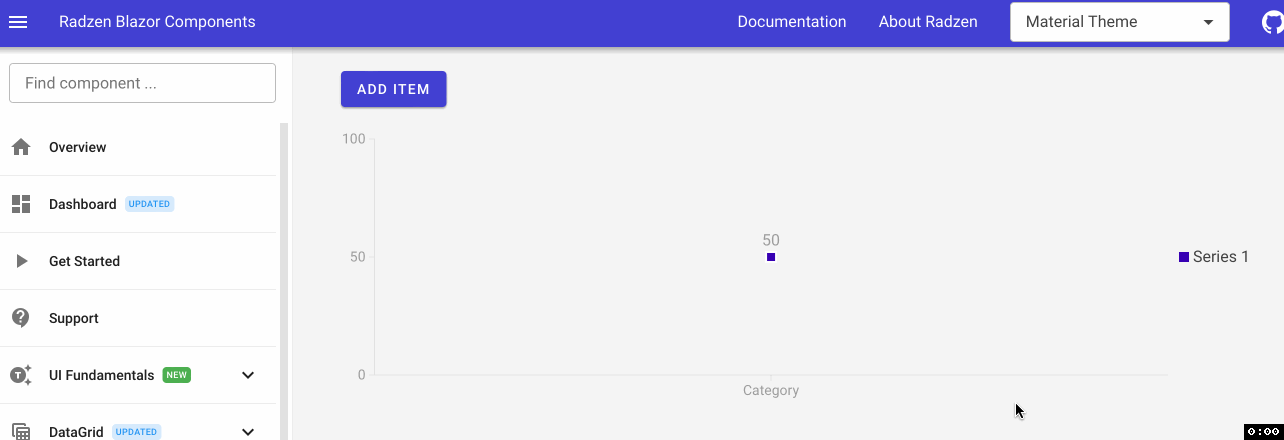The width and height of the screenshot is (1284, 440).
Task: Click the Support question mark icon
Action: click(21, 318)
